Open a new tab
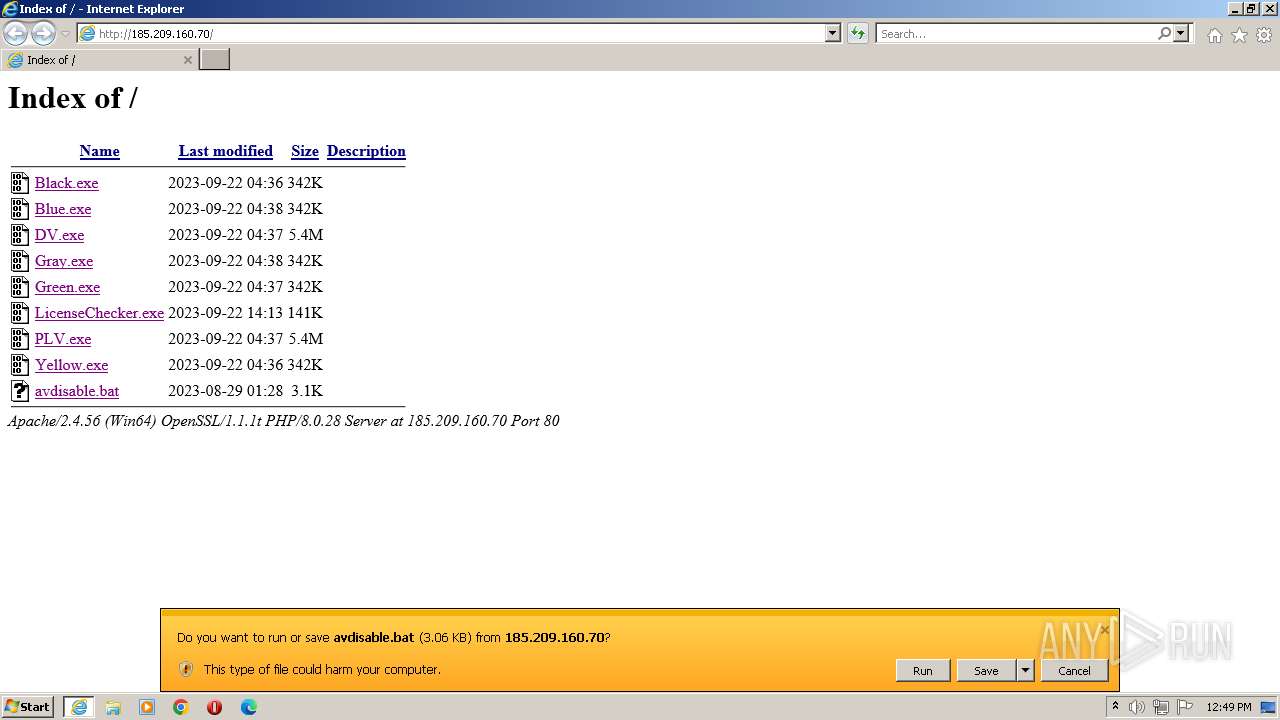1280x720 pixels. tap(215, 60)
